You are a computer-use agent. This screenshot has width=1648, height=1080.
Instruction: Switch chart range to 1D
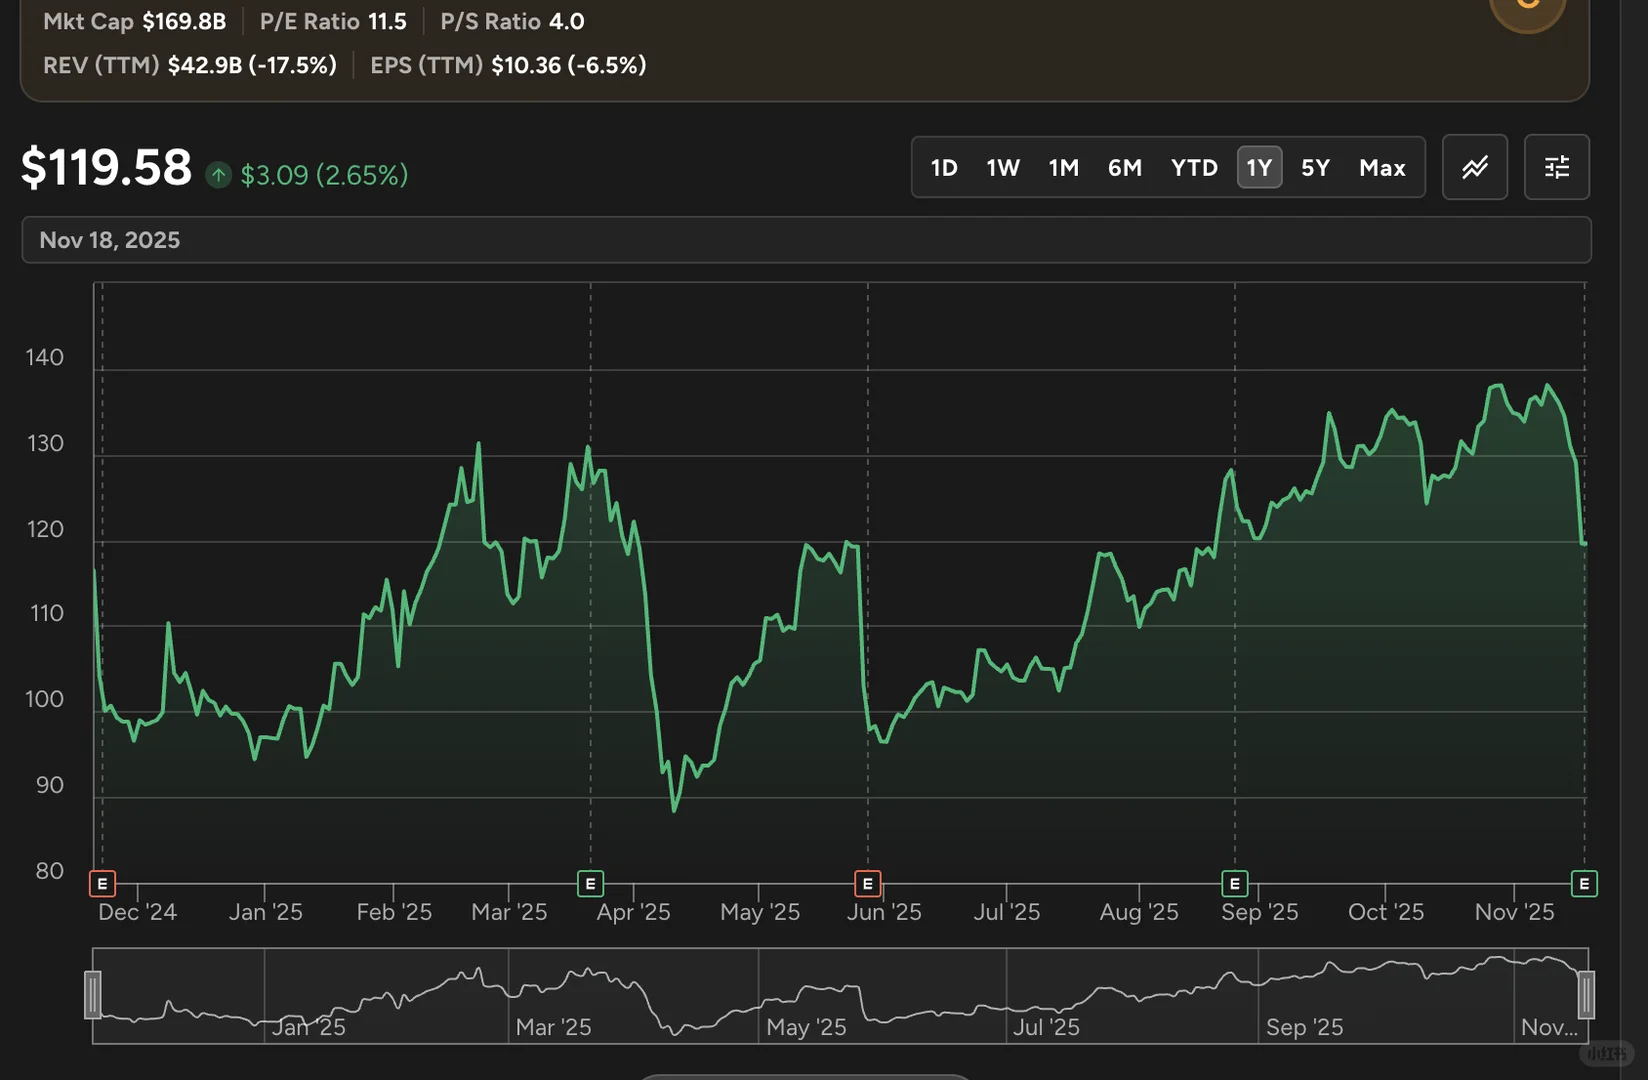944,168
